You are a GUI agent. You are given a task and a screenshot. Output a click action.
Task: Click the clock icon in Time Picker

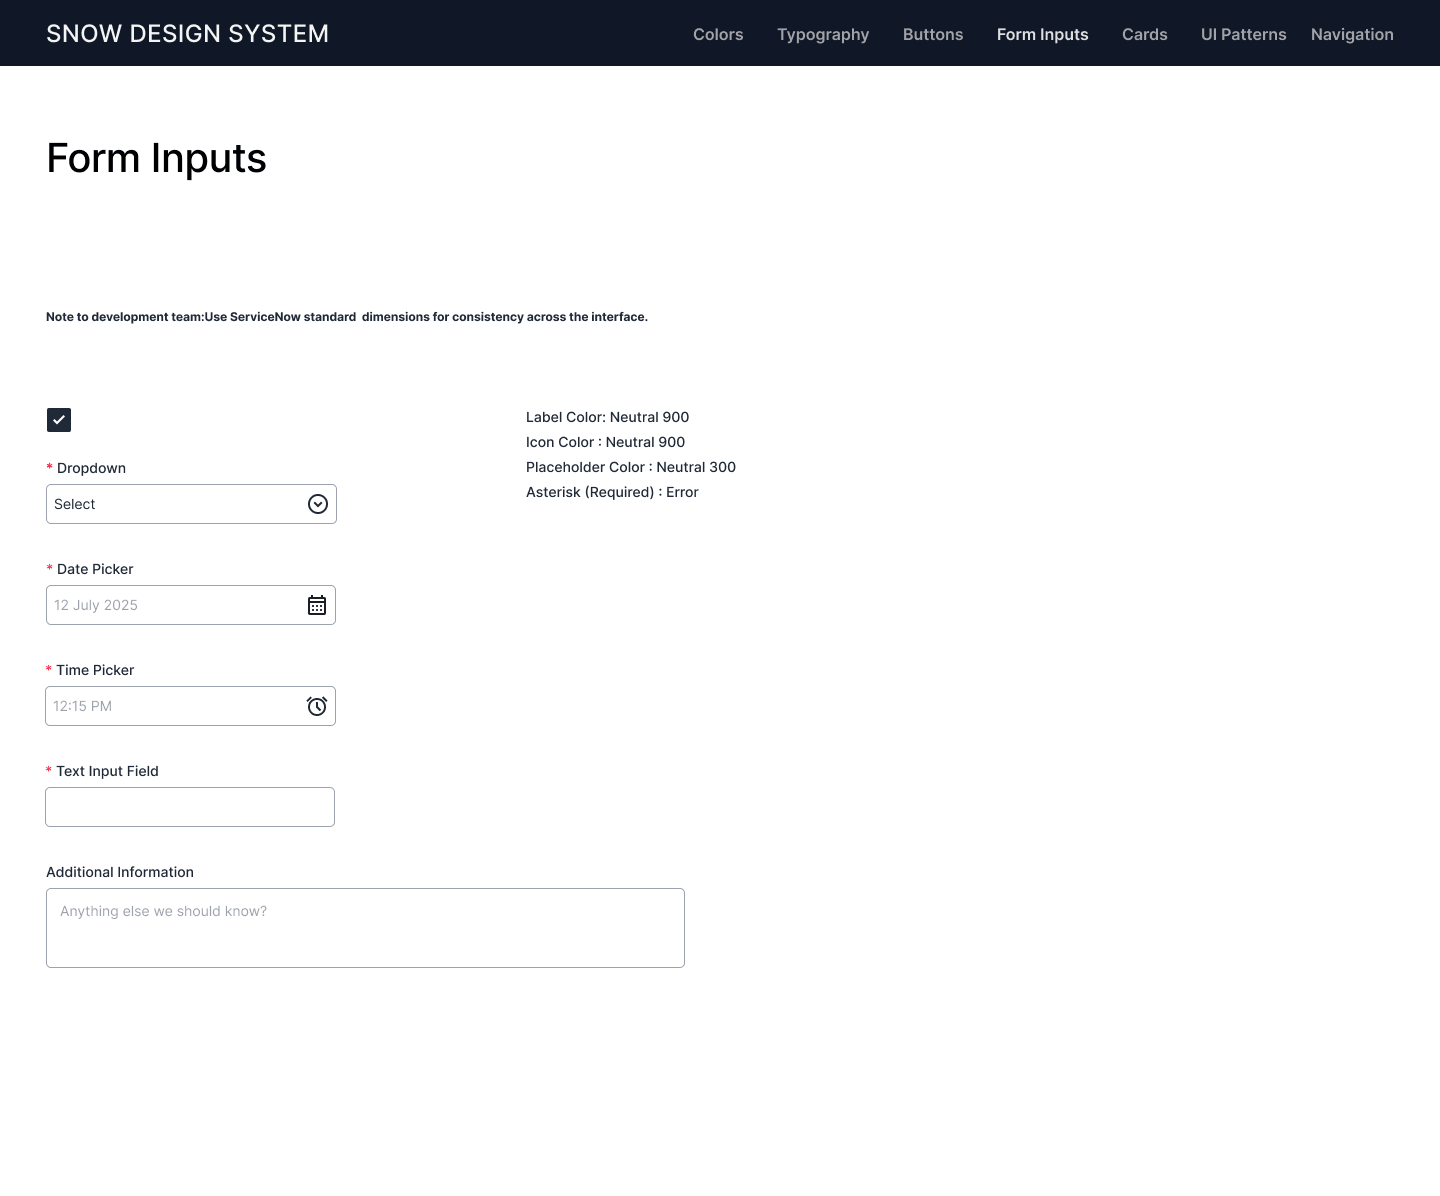317,706
